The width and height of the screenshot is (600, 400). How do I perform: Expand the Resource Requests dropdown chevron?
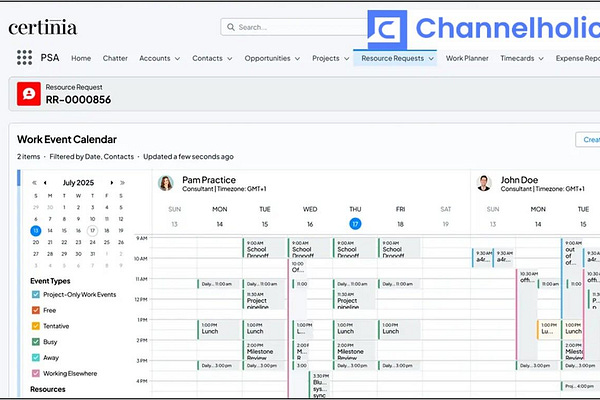pos(431,59)
